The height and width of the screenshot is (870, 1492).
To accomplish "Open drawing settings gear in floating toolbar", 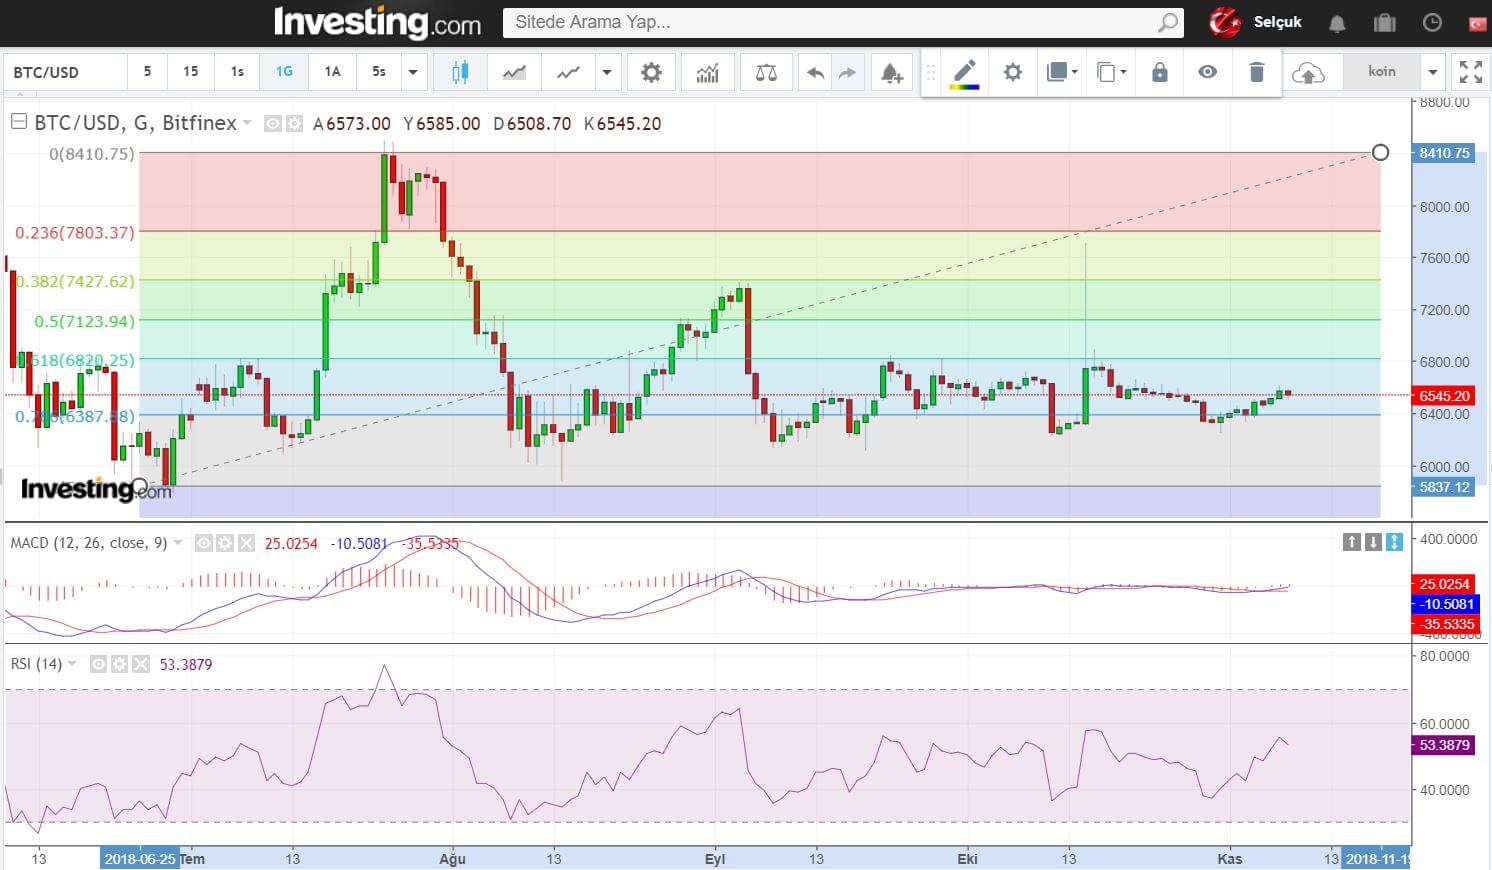I will pos(1013,72).
